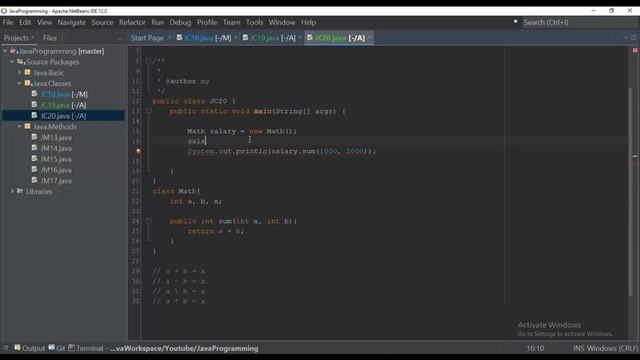Image resolution: width=640 pixels, height=360 pixels.
Task: Click the Search (Ctrl+I) field
Action: pos(579,22)
